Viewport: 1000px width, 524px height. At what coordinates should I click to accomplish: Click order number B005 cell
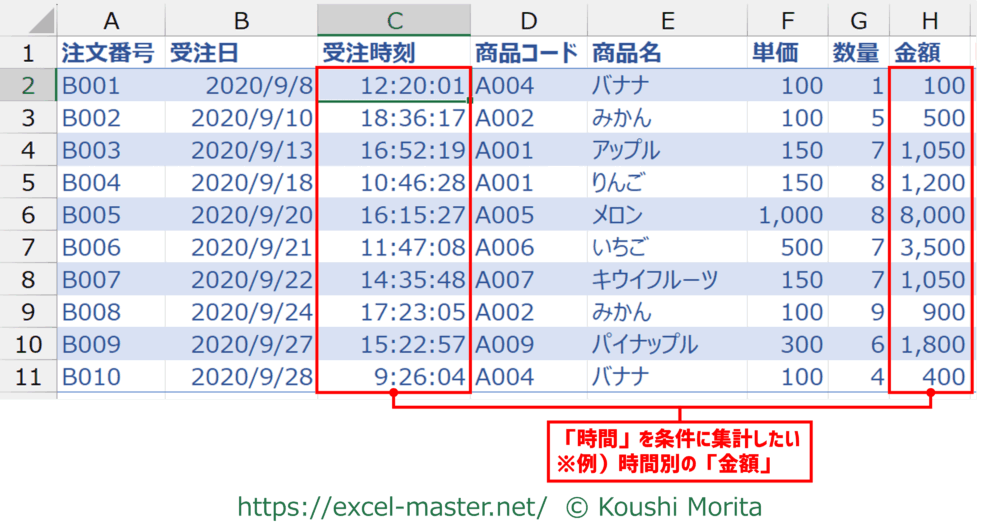tap(110, 216)
